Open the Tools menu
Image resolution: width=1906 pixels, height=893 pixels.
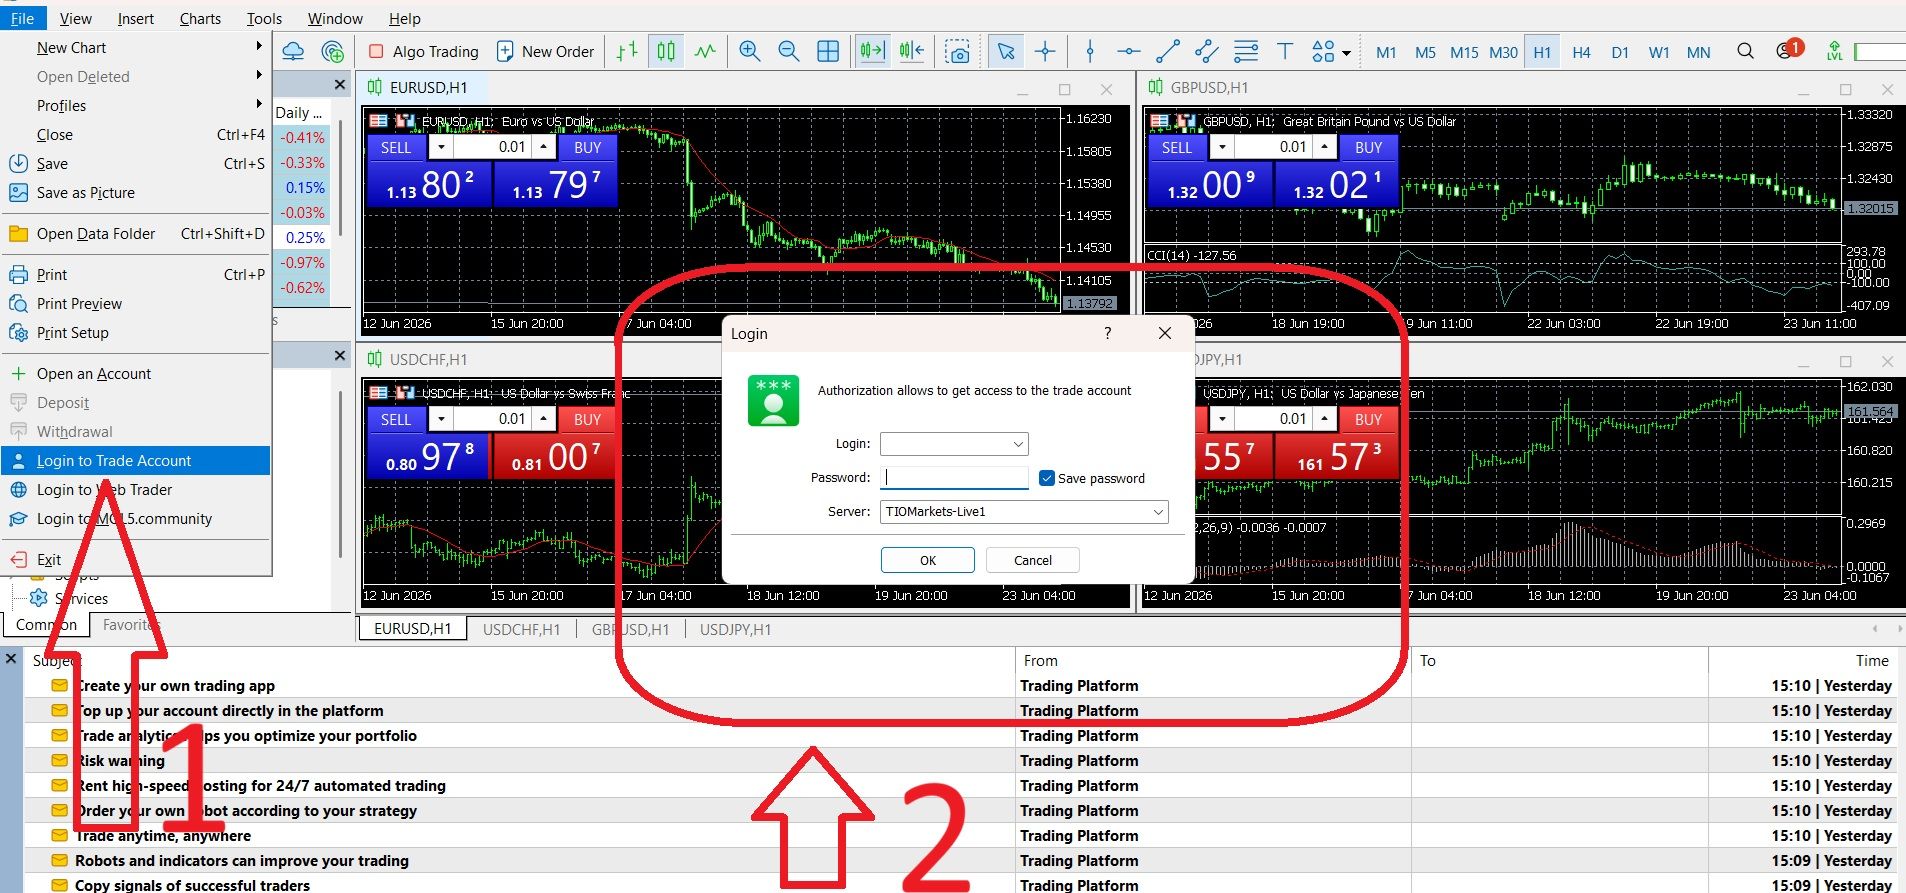264,18
